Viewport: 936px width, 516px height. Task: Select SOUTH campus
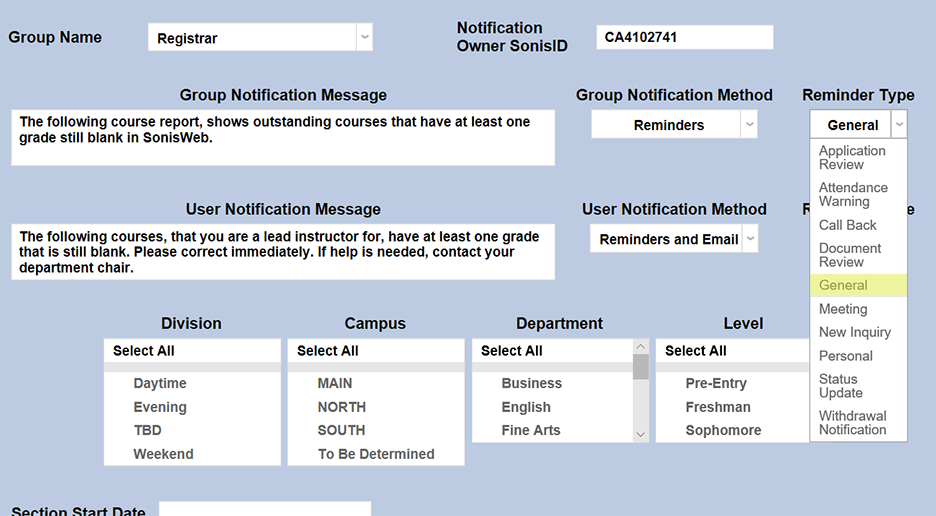pos(376,431)
